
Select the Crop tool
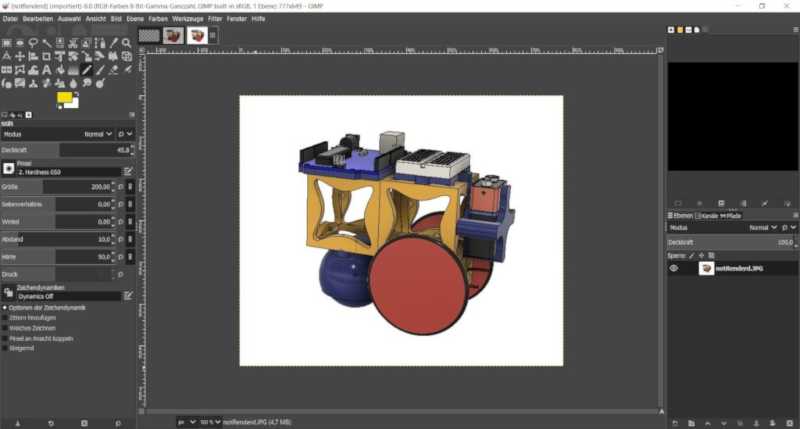pyautogui.click(x=46, y=56)
